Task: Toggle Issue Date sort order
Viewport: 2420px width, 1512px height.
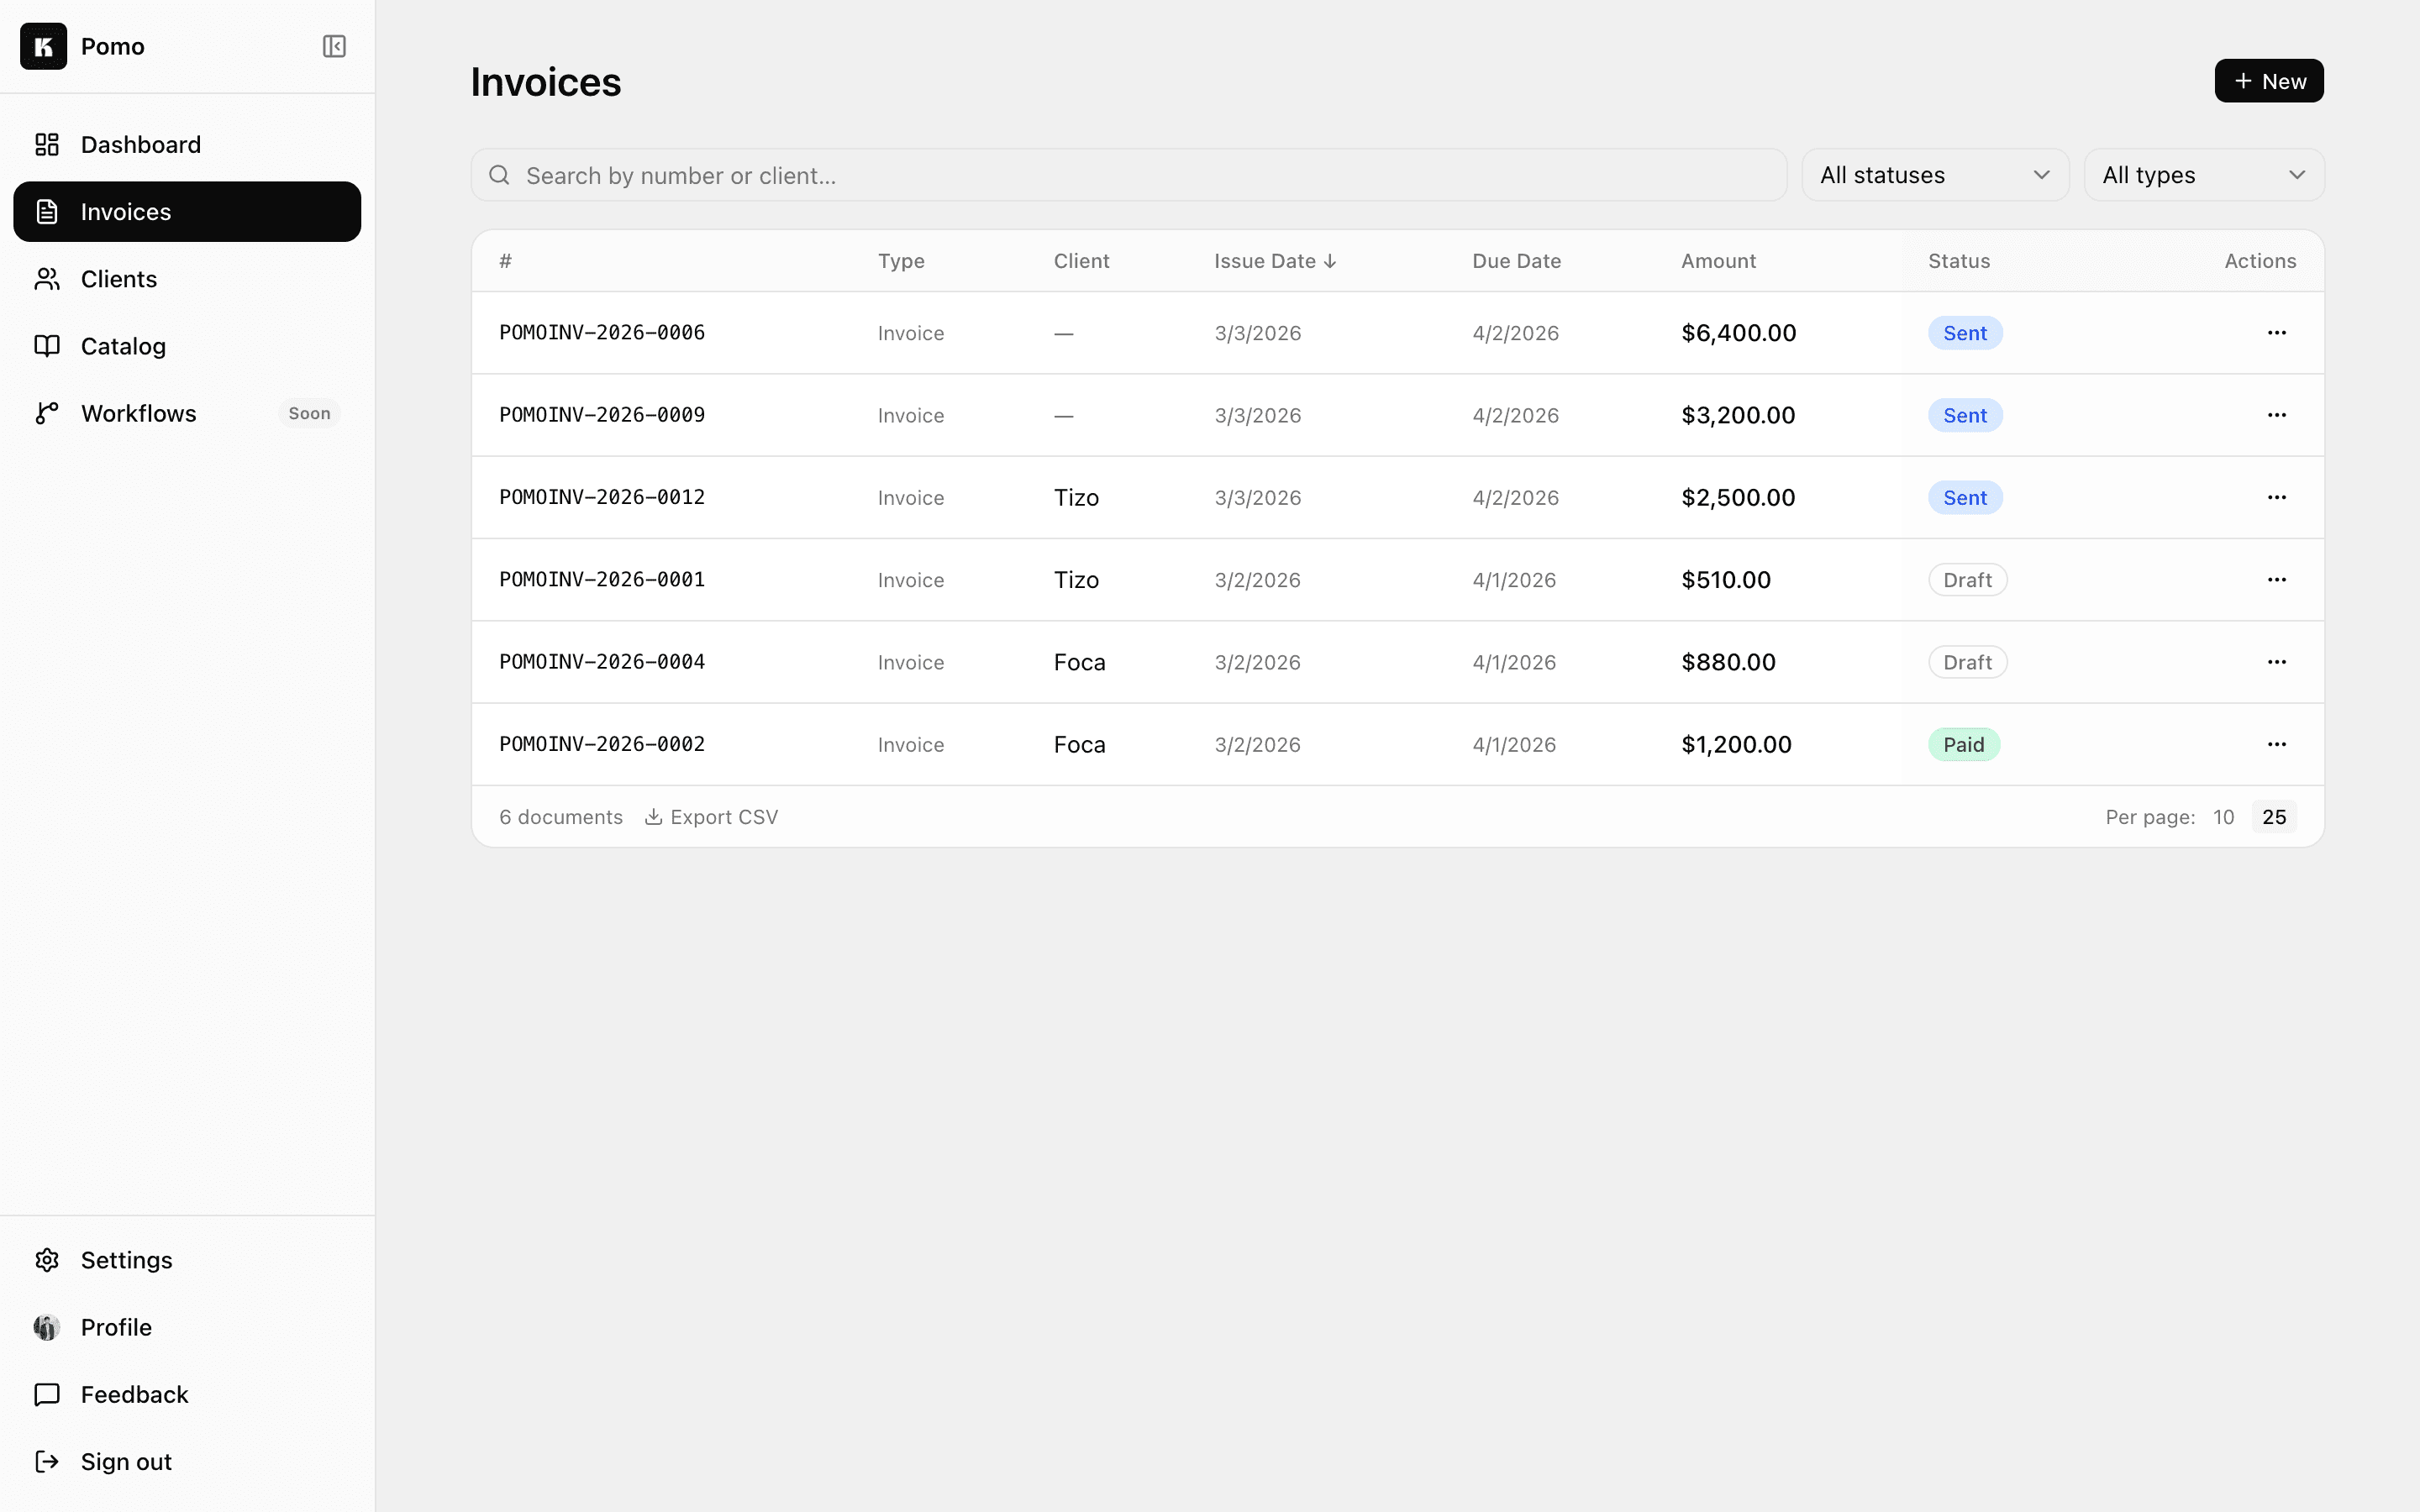Action: pyautogui.click(x=1273, y=260)
